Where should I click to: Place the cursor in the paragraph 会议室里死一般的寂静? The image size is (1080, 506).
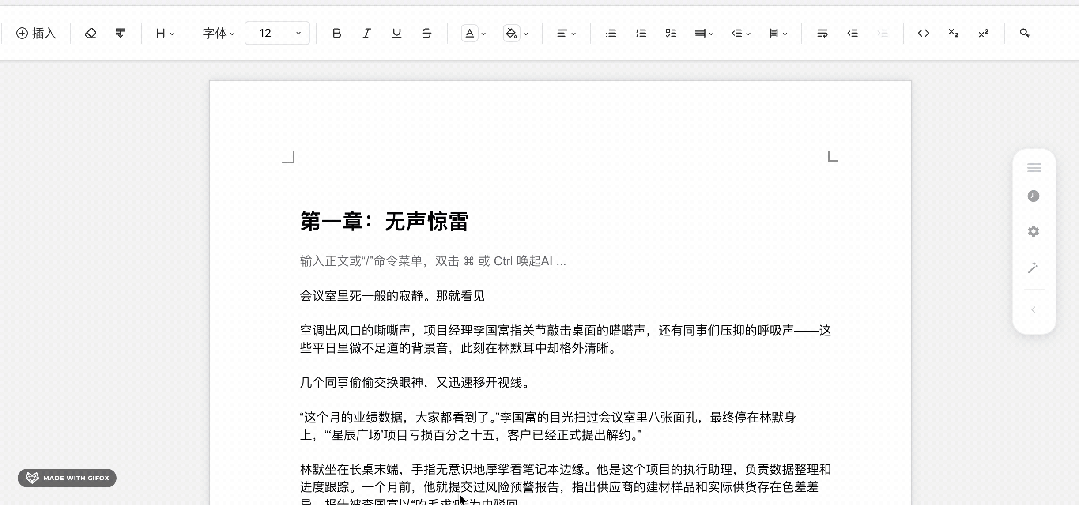(393, 296)
